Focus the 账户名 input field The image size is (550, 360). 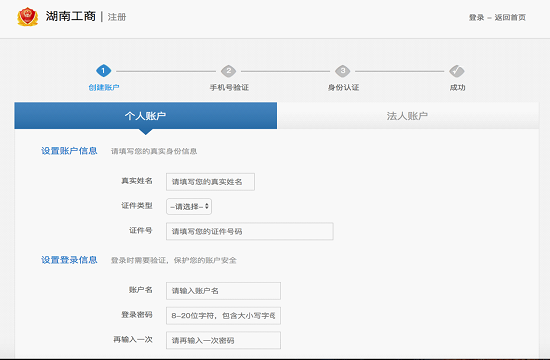tap(223, 291)
